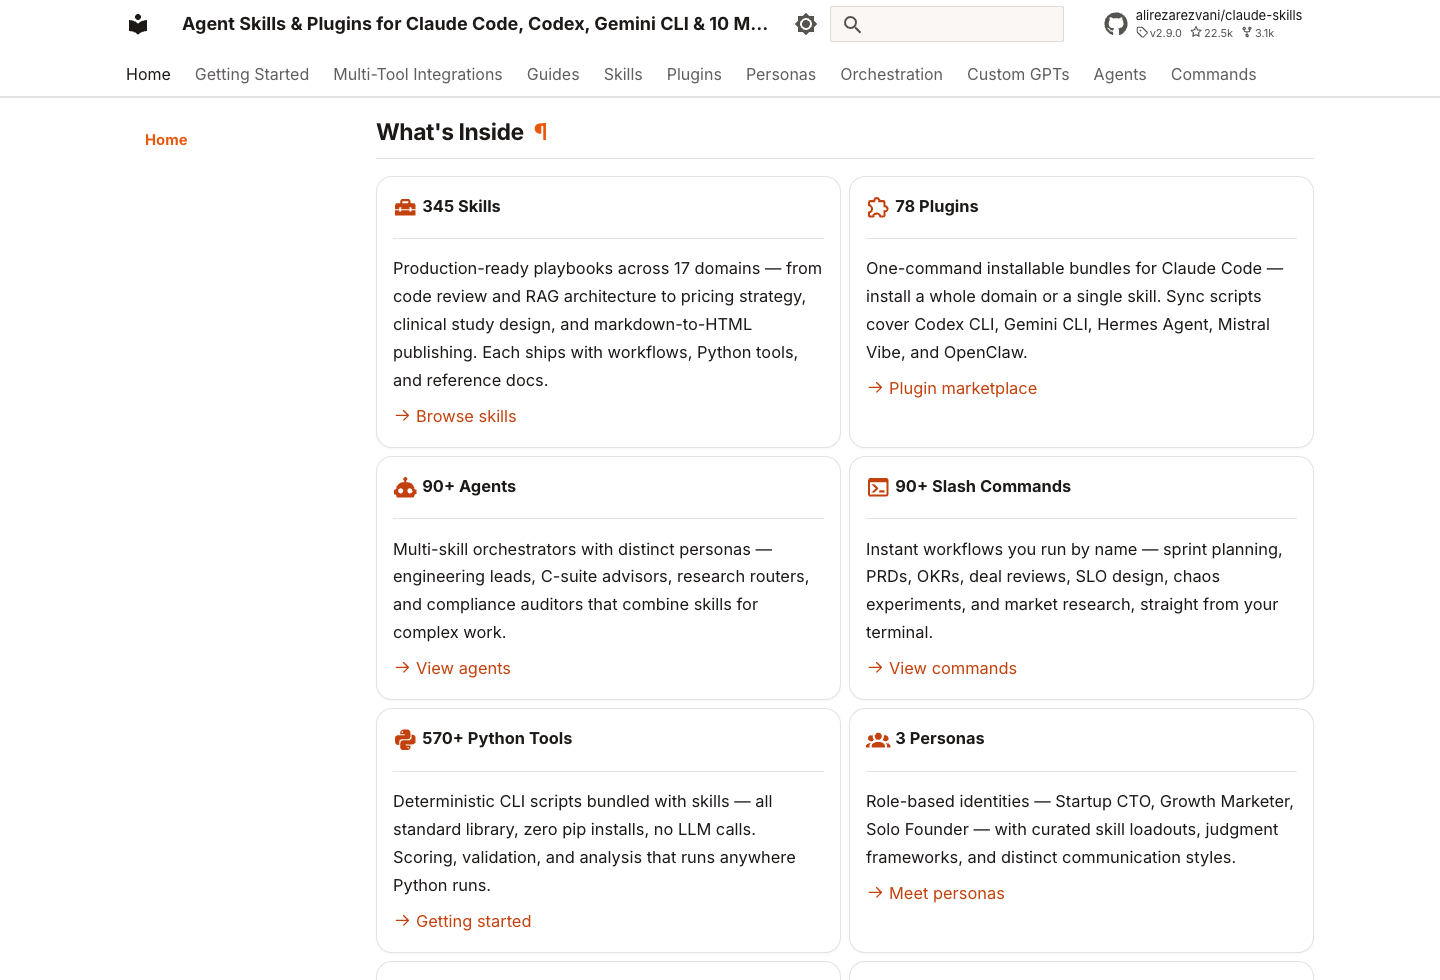Open the Plugins tab
The width and height of the screenshot is (1440, 980).
(694, 74)
